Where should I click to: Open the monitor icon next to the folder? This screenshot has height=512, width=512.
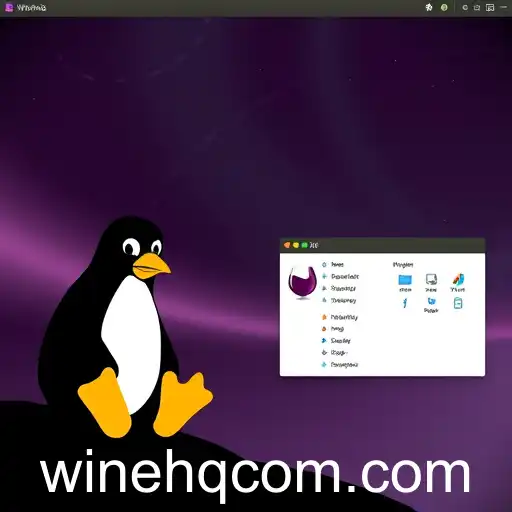coord(431,279)
